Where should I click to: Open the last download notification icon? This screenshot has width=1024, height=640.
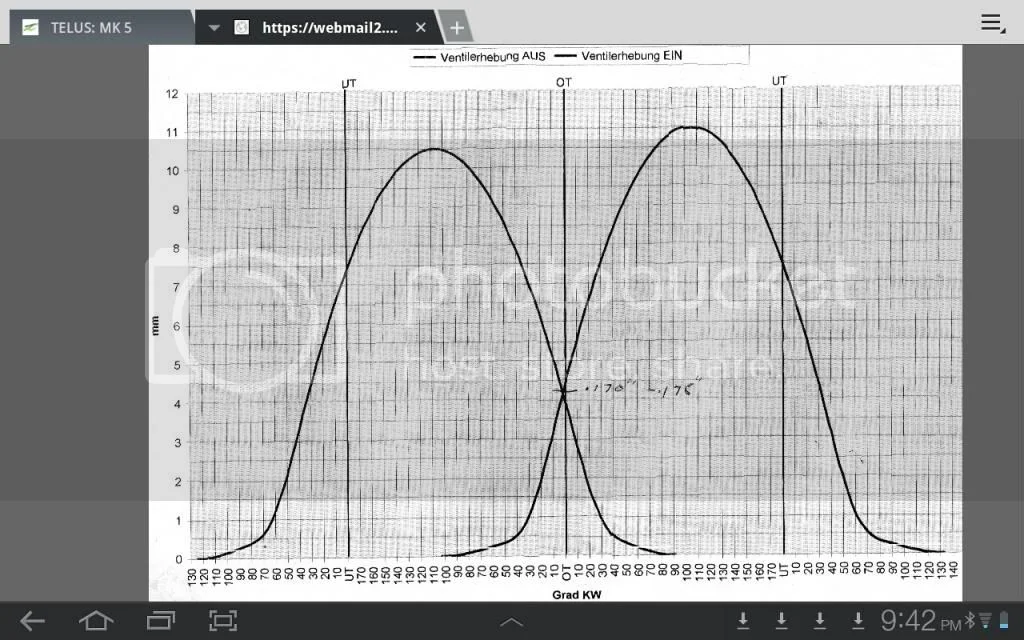pyautogui.click(x=857, y=621)
